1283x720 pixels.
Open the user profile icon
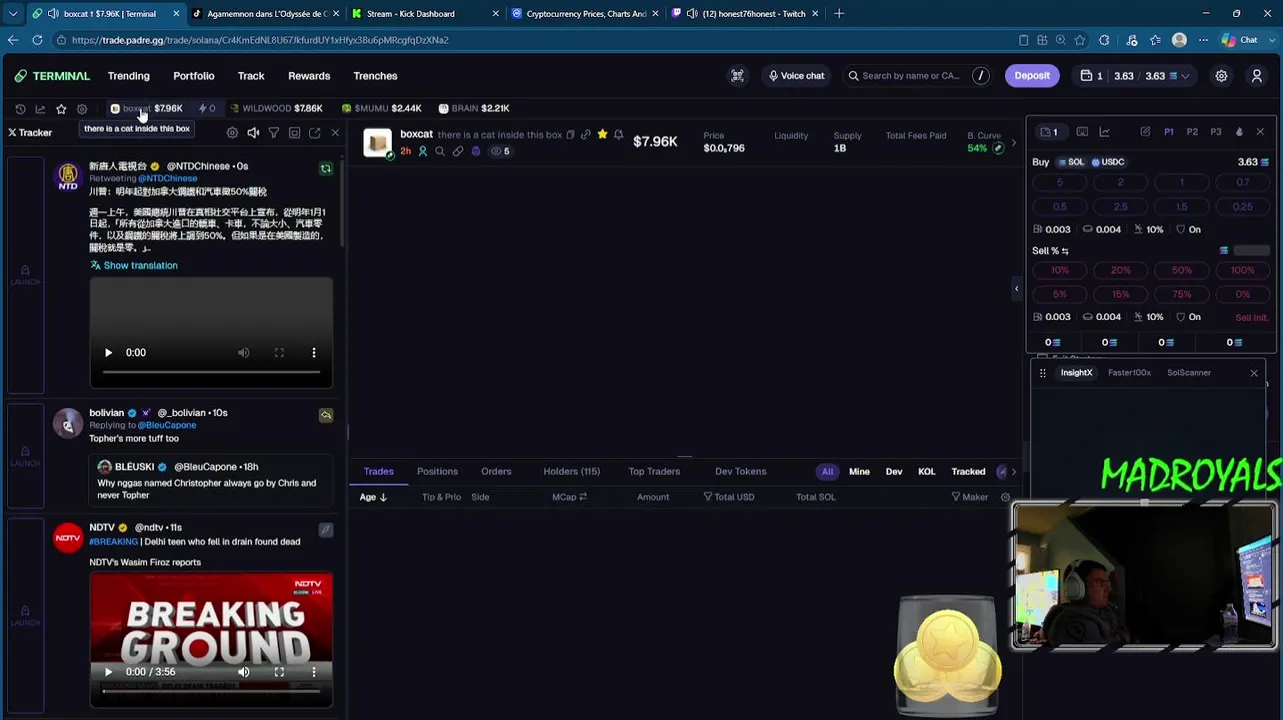tap(1257, 76)
